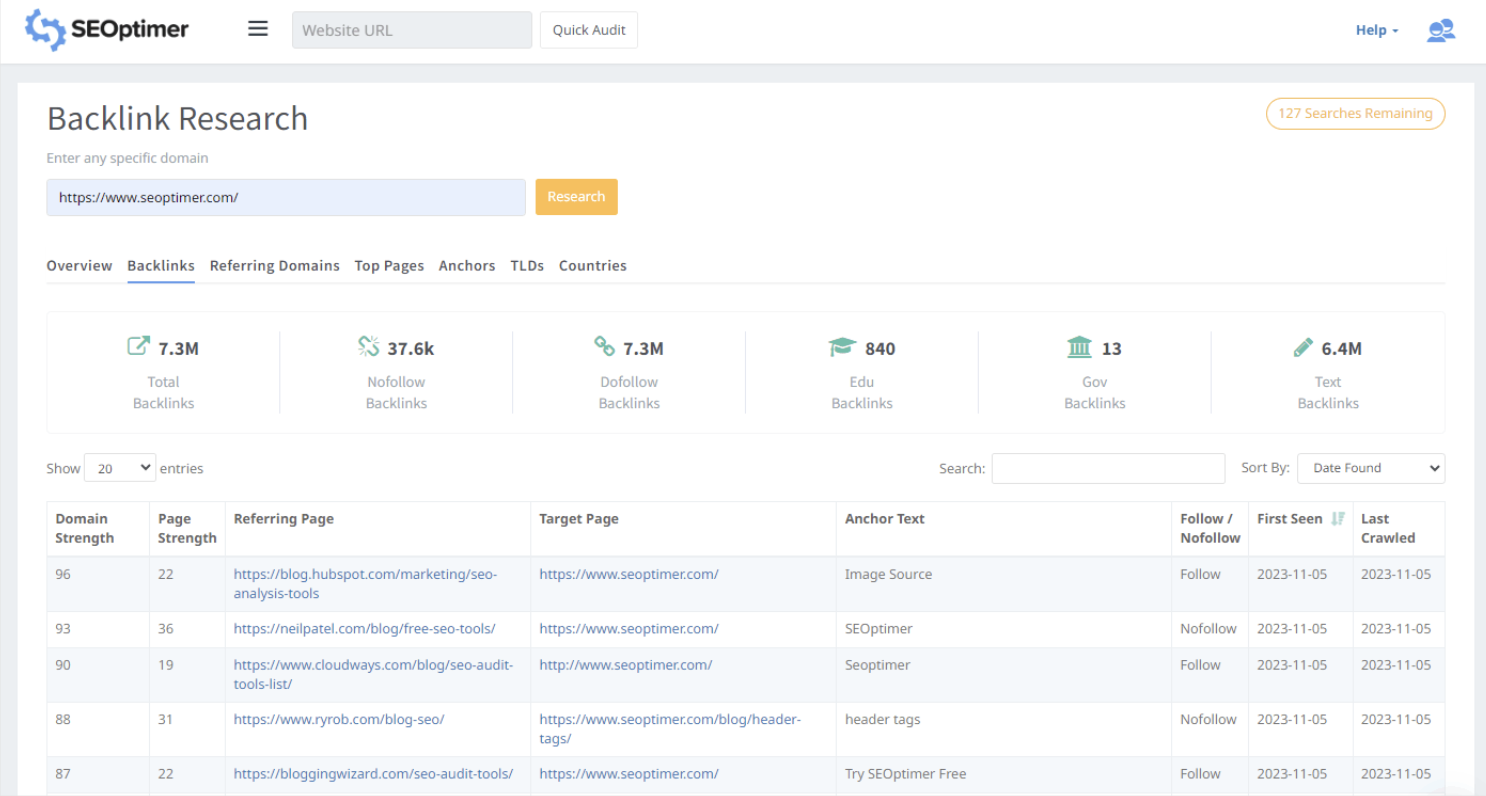Click the SEOptimer gear logo
This screenshot has width=1486, height=796.
point(45,30)
